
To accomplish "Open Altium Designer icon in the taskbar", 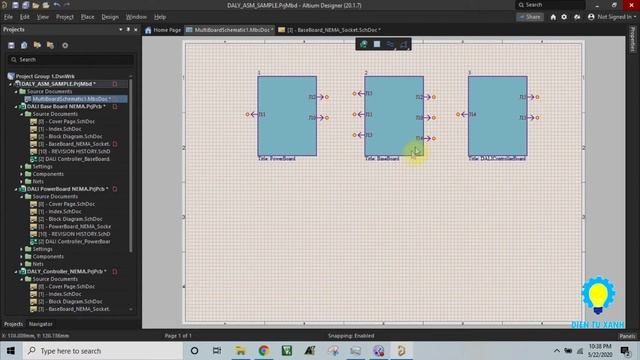I will tap(401, 351).
